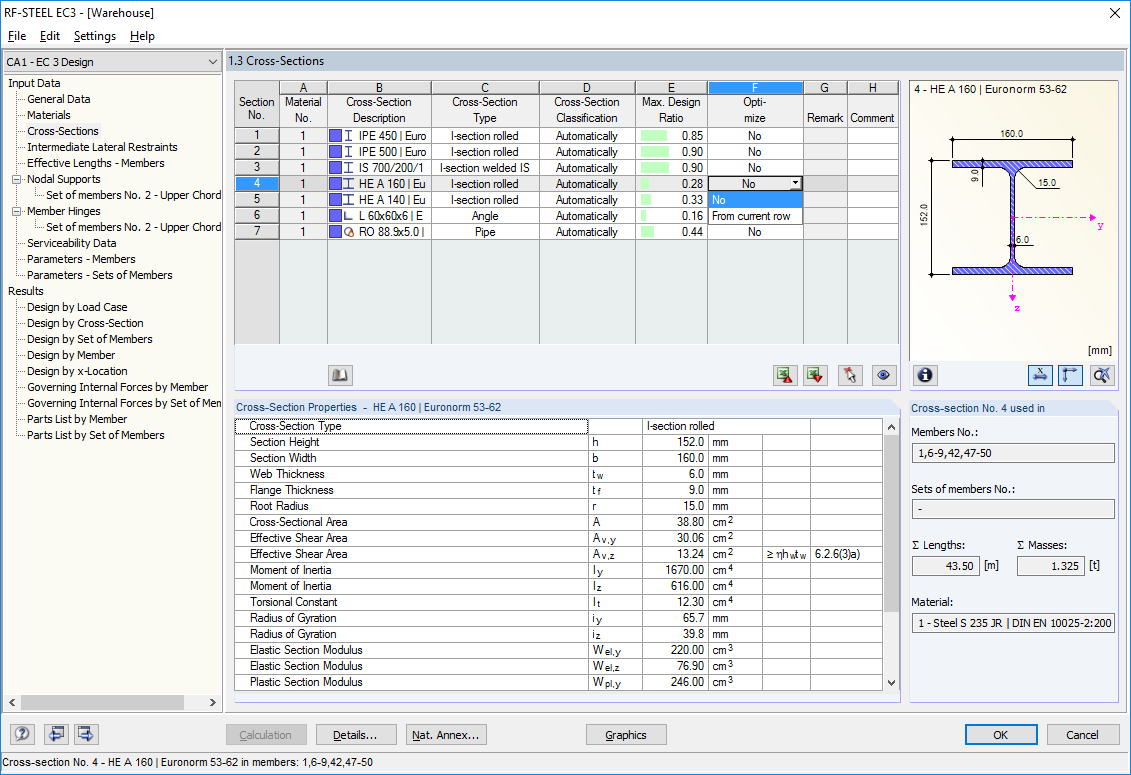Click the blue material color swatch in row 1

click(335, 136)
